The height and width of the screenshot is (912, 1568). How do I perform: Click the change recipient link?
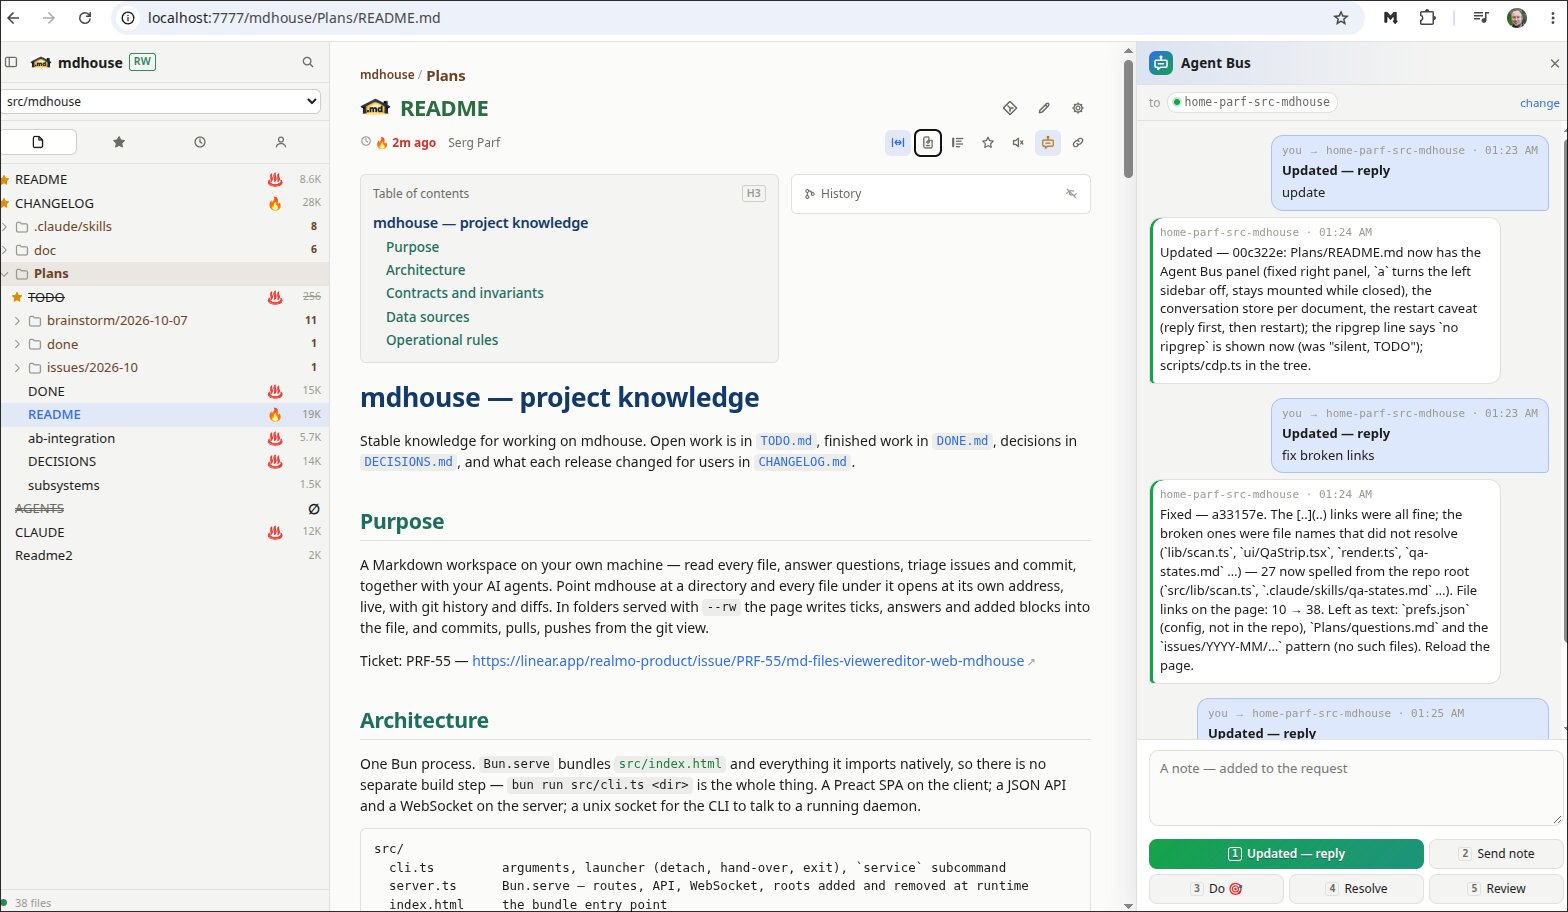(1539, 103)
